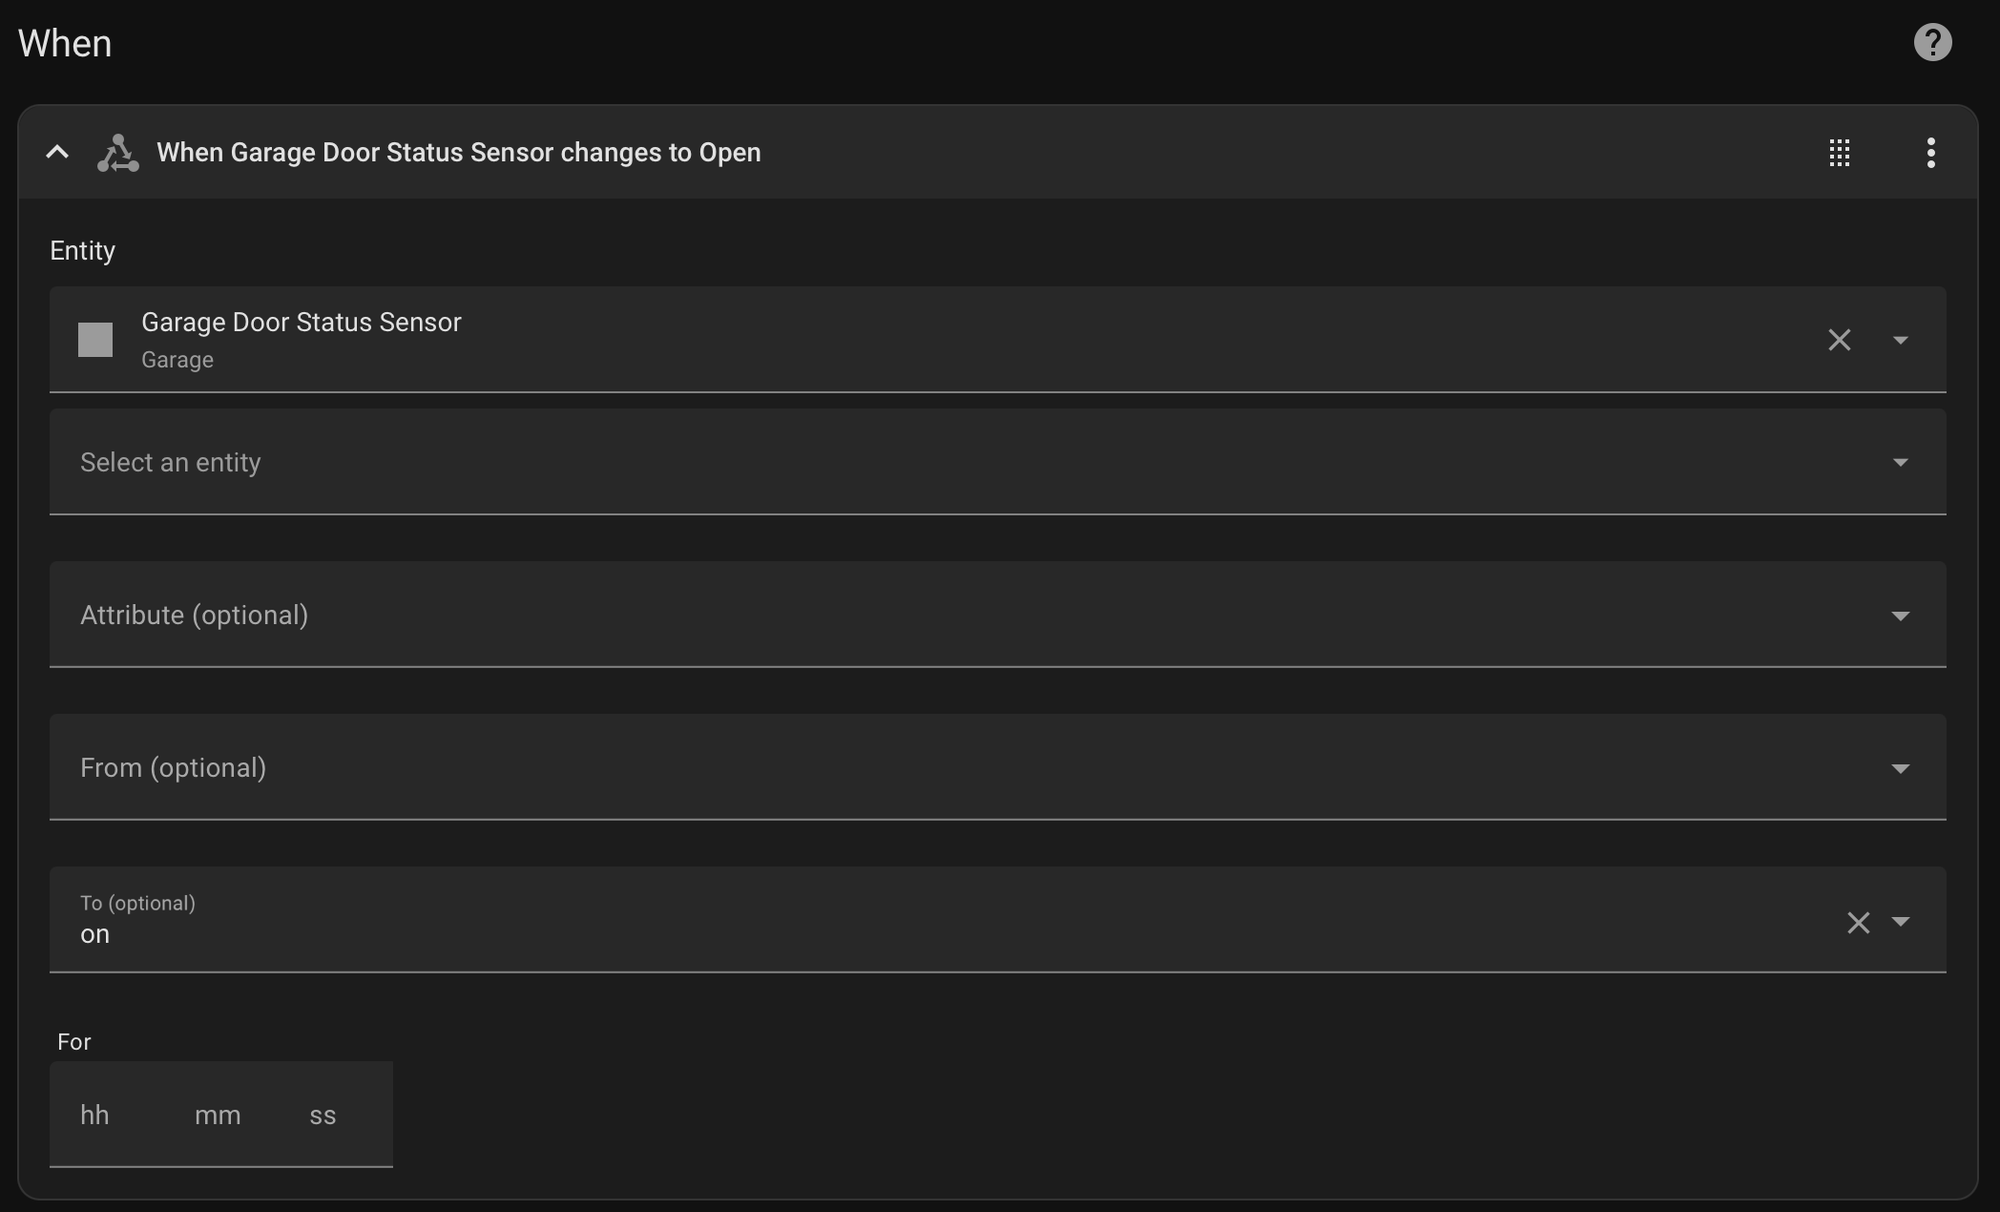Click the 'From (optional)' field text

pyautogui.click(x=173, y=768)
